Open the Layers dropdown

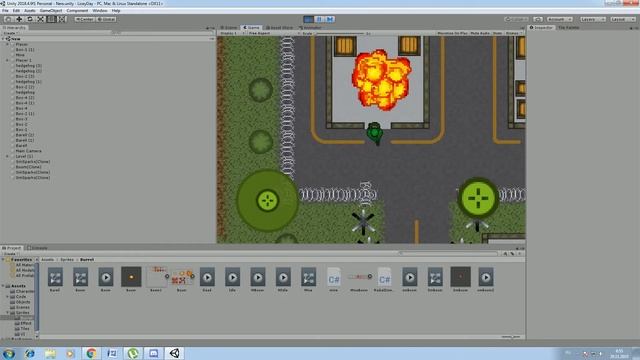(x=593, y=19)
